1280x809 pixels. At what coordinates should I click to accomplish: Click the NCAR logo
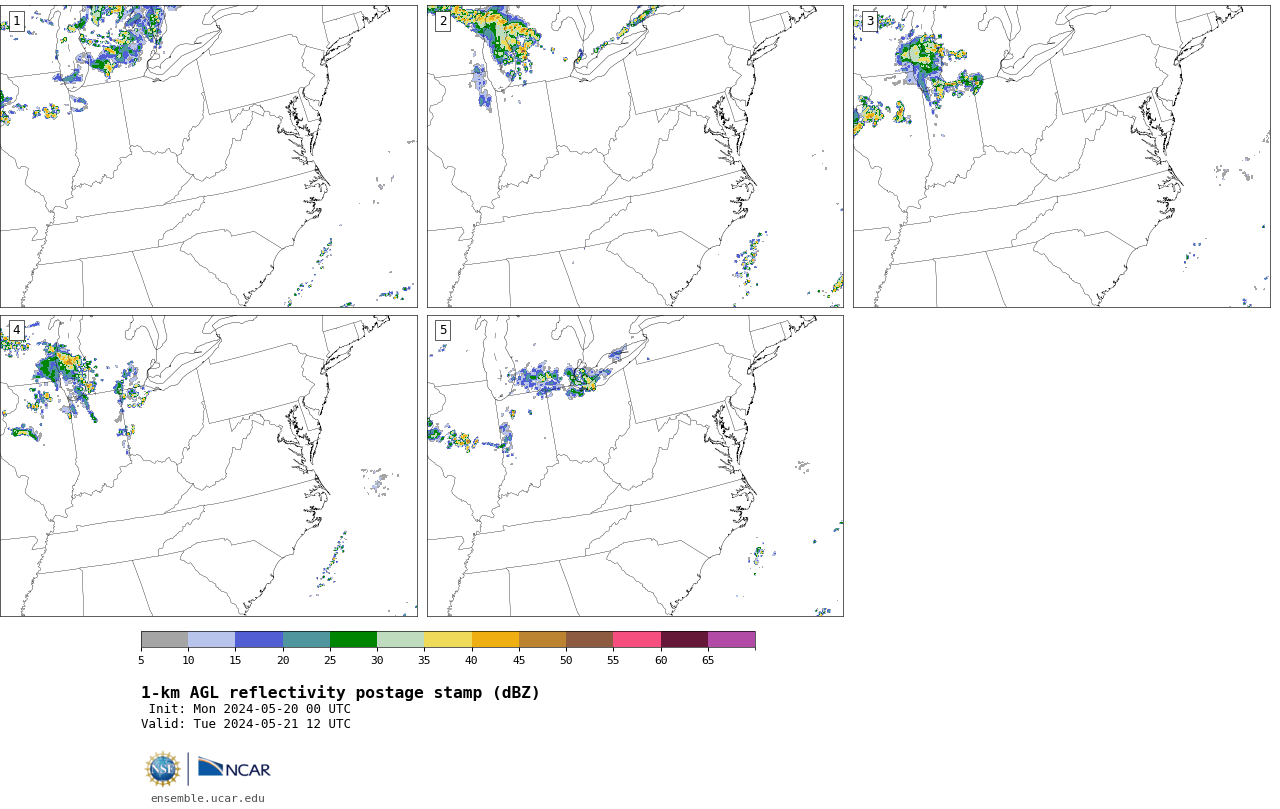pyautogui.click(x=234, y=768)
